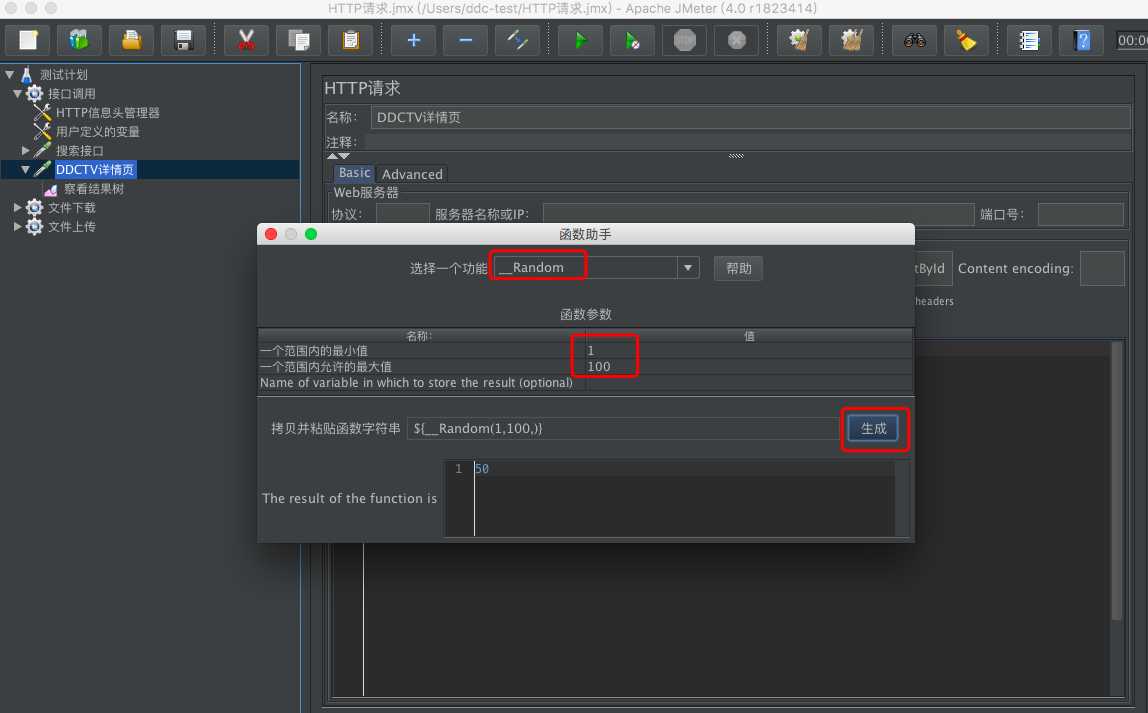Select 用户定义的变量 in the tree

[97, 132]
